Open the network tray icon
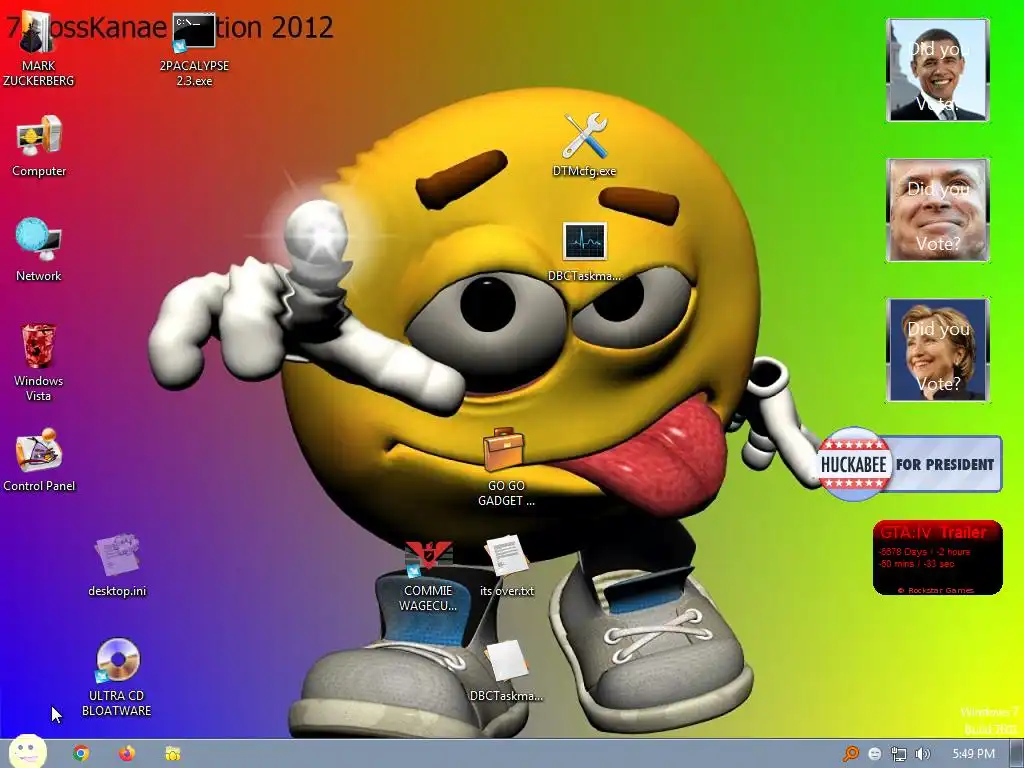Screen dimensions: 1024x768 [899, 754]
